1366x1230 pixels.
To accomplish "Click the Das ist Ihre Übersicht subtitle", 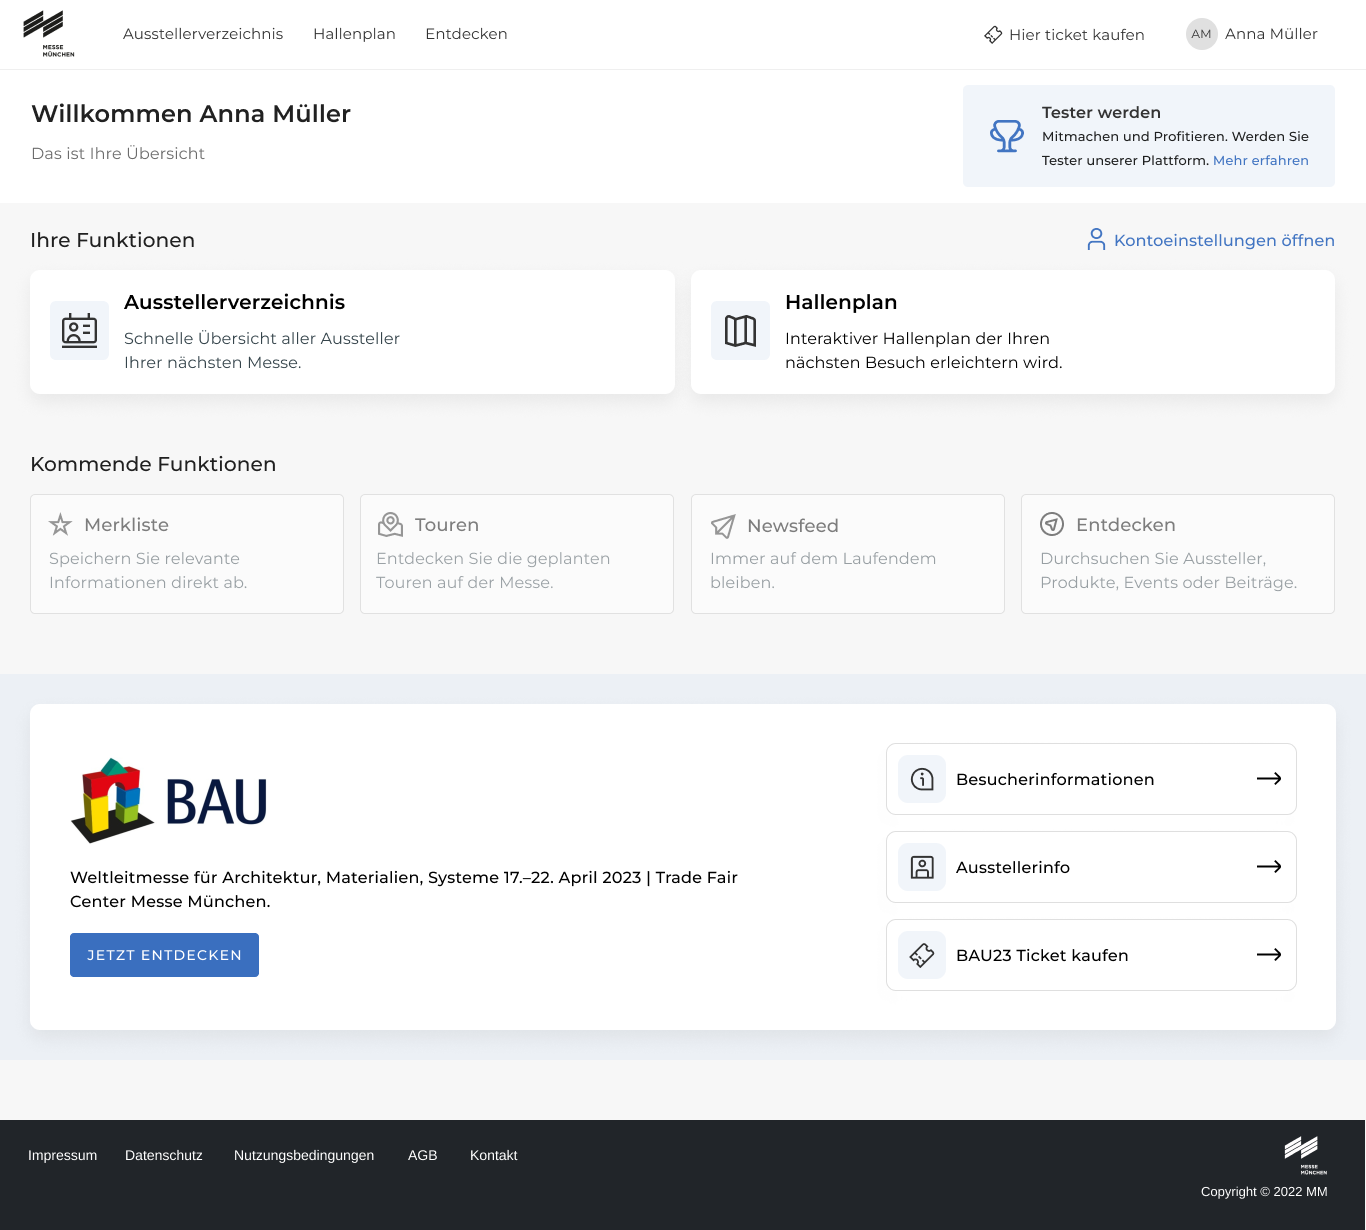I will [118, 153].
